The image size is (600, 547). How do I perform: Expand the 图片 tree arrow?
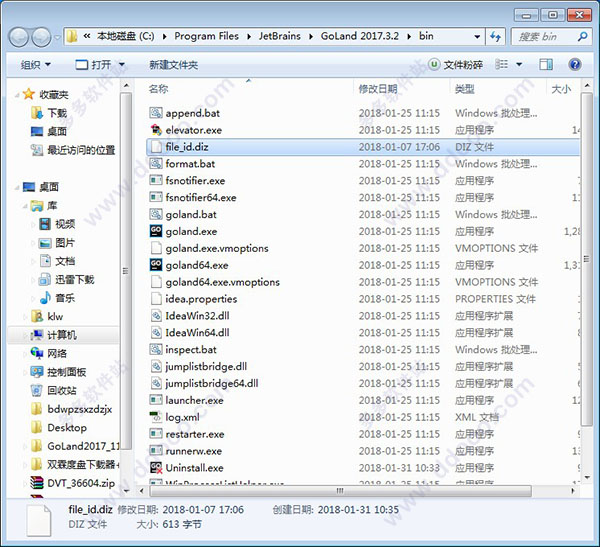click(33, 243)
